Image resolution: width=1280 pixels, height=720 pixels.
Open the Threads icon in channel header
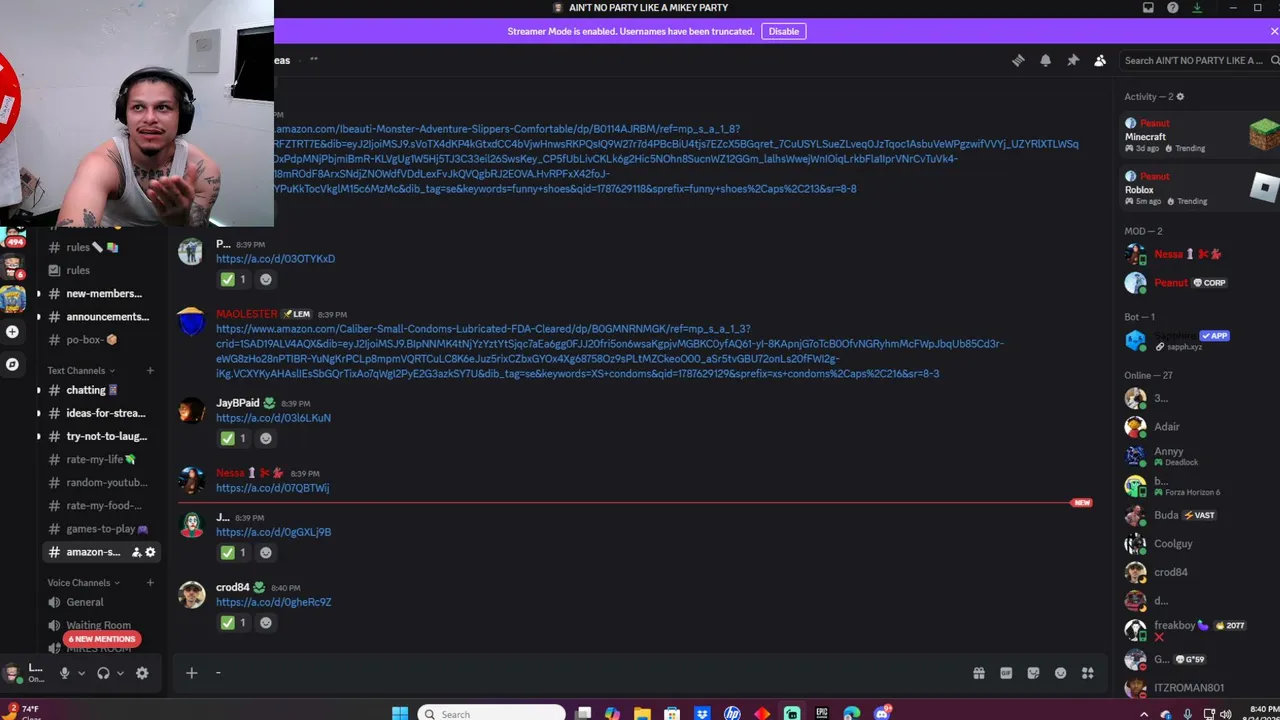(x=1018, y=60)
